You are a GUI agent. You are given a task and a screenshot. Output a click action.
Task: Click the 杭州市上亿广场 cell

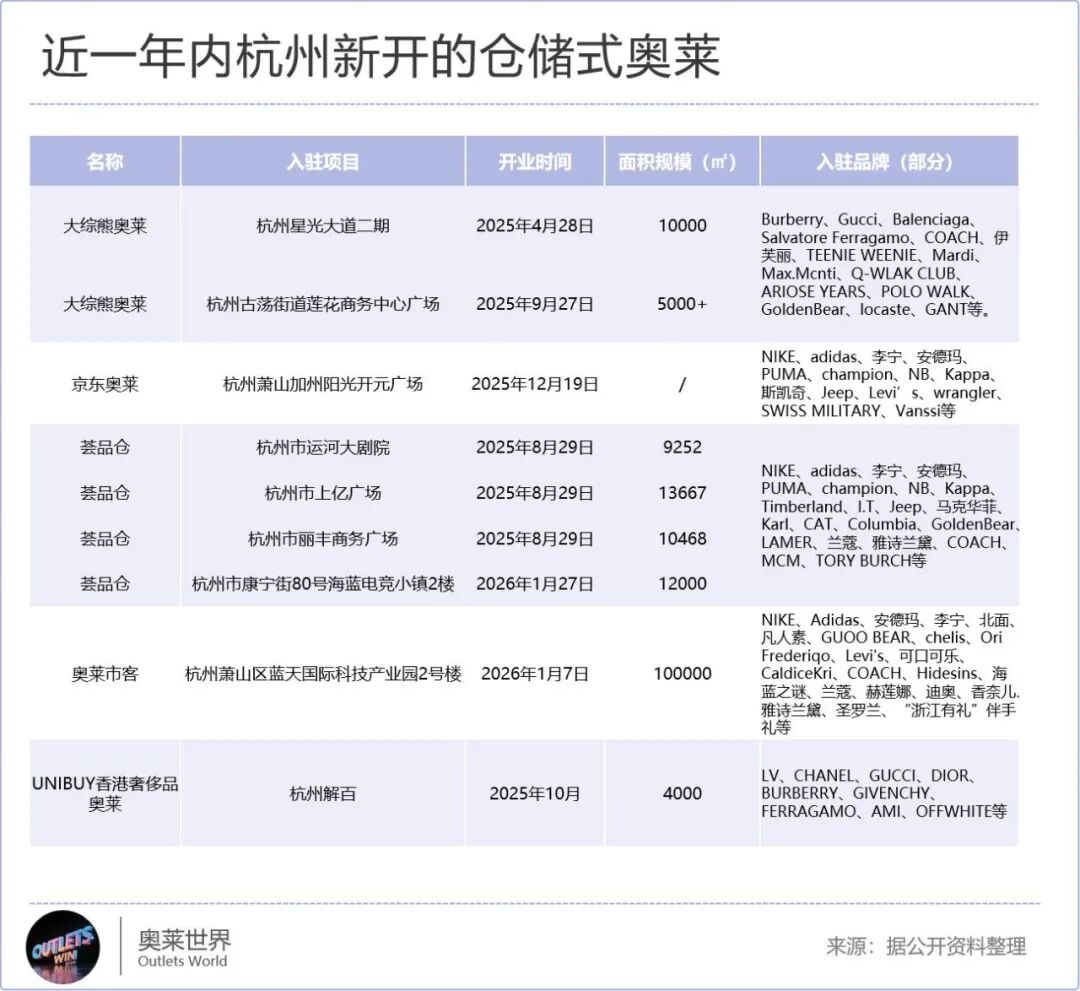point(323,492)
